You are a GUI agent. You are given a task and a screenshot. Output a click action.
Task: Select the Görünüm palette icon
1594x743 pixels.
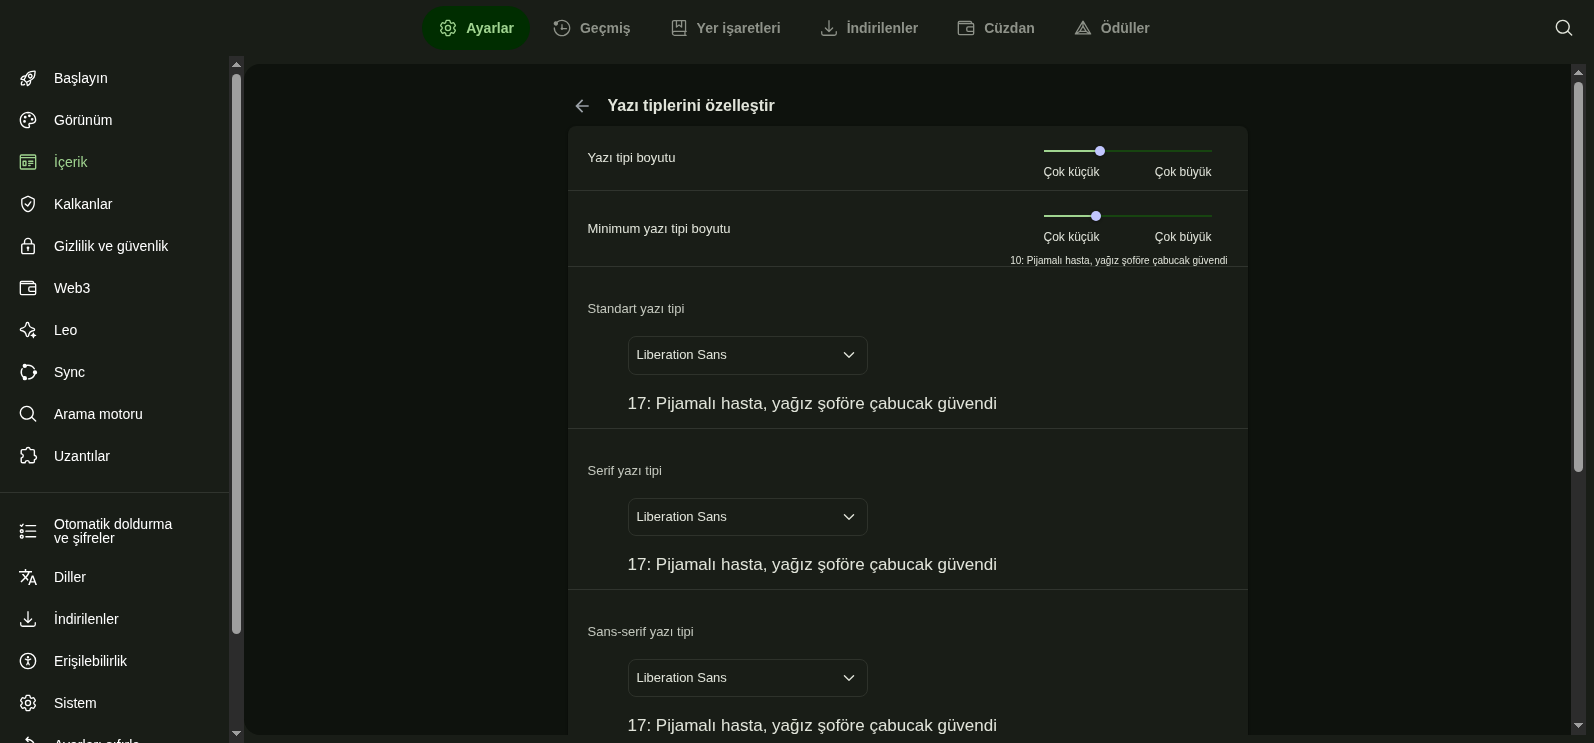28,120
